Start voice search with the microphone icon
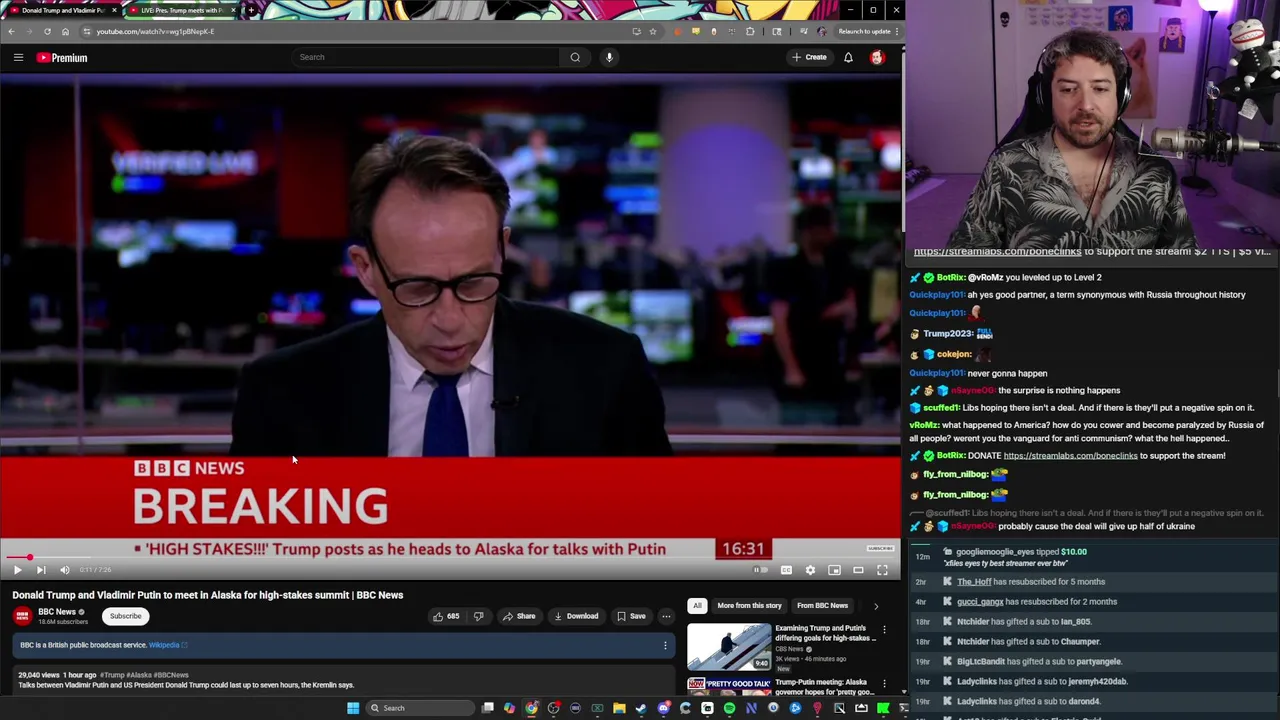 (609, 57)
